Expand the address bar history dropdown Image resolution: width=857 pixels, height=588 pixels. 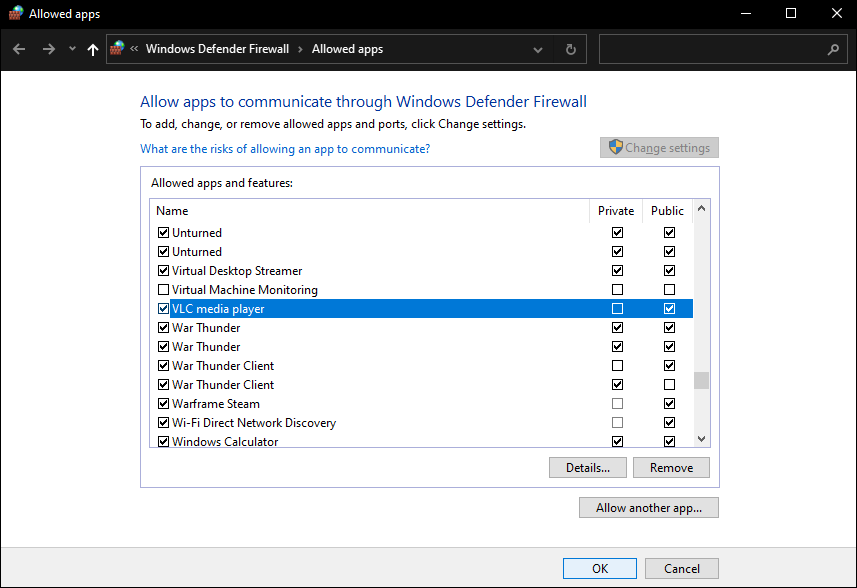[538, 49]
